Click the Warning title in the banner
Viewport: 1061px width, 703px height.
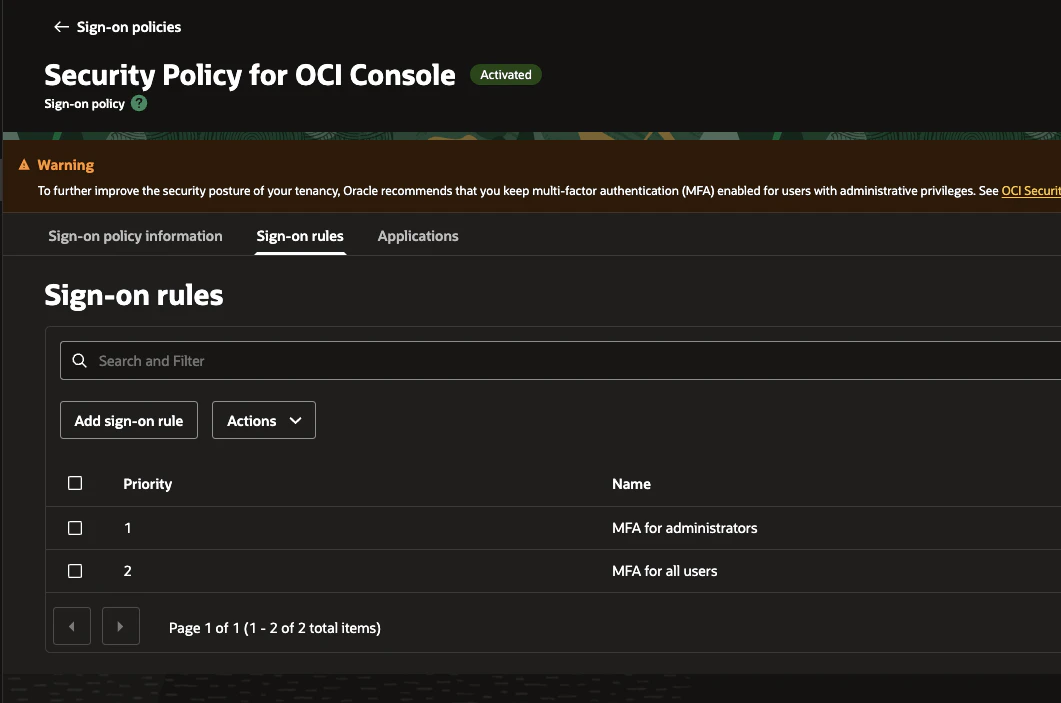coord(66,164)
